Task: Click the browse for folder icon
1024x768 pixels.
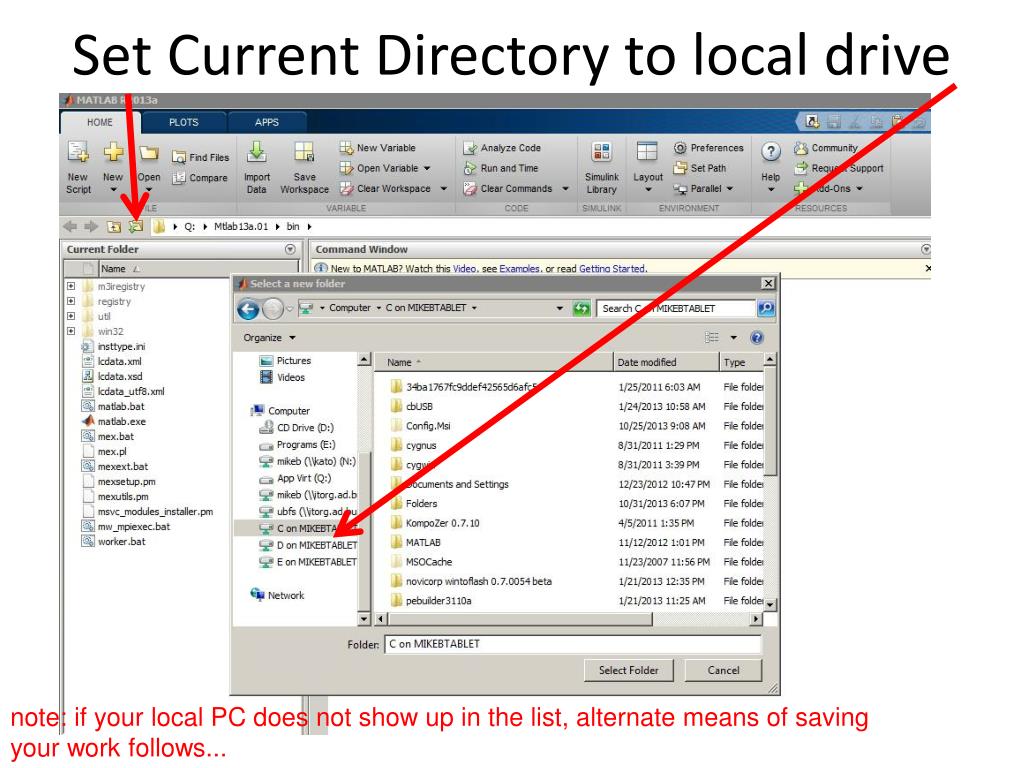Action: point(136,227)
